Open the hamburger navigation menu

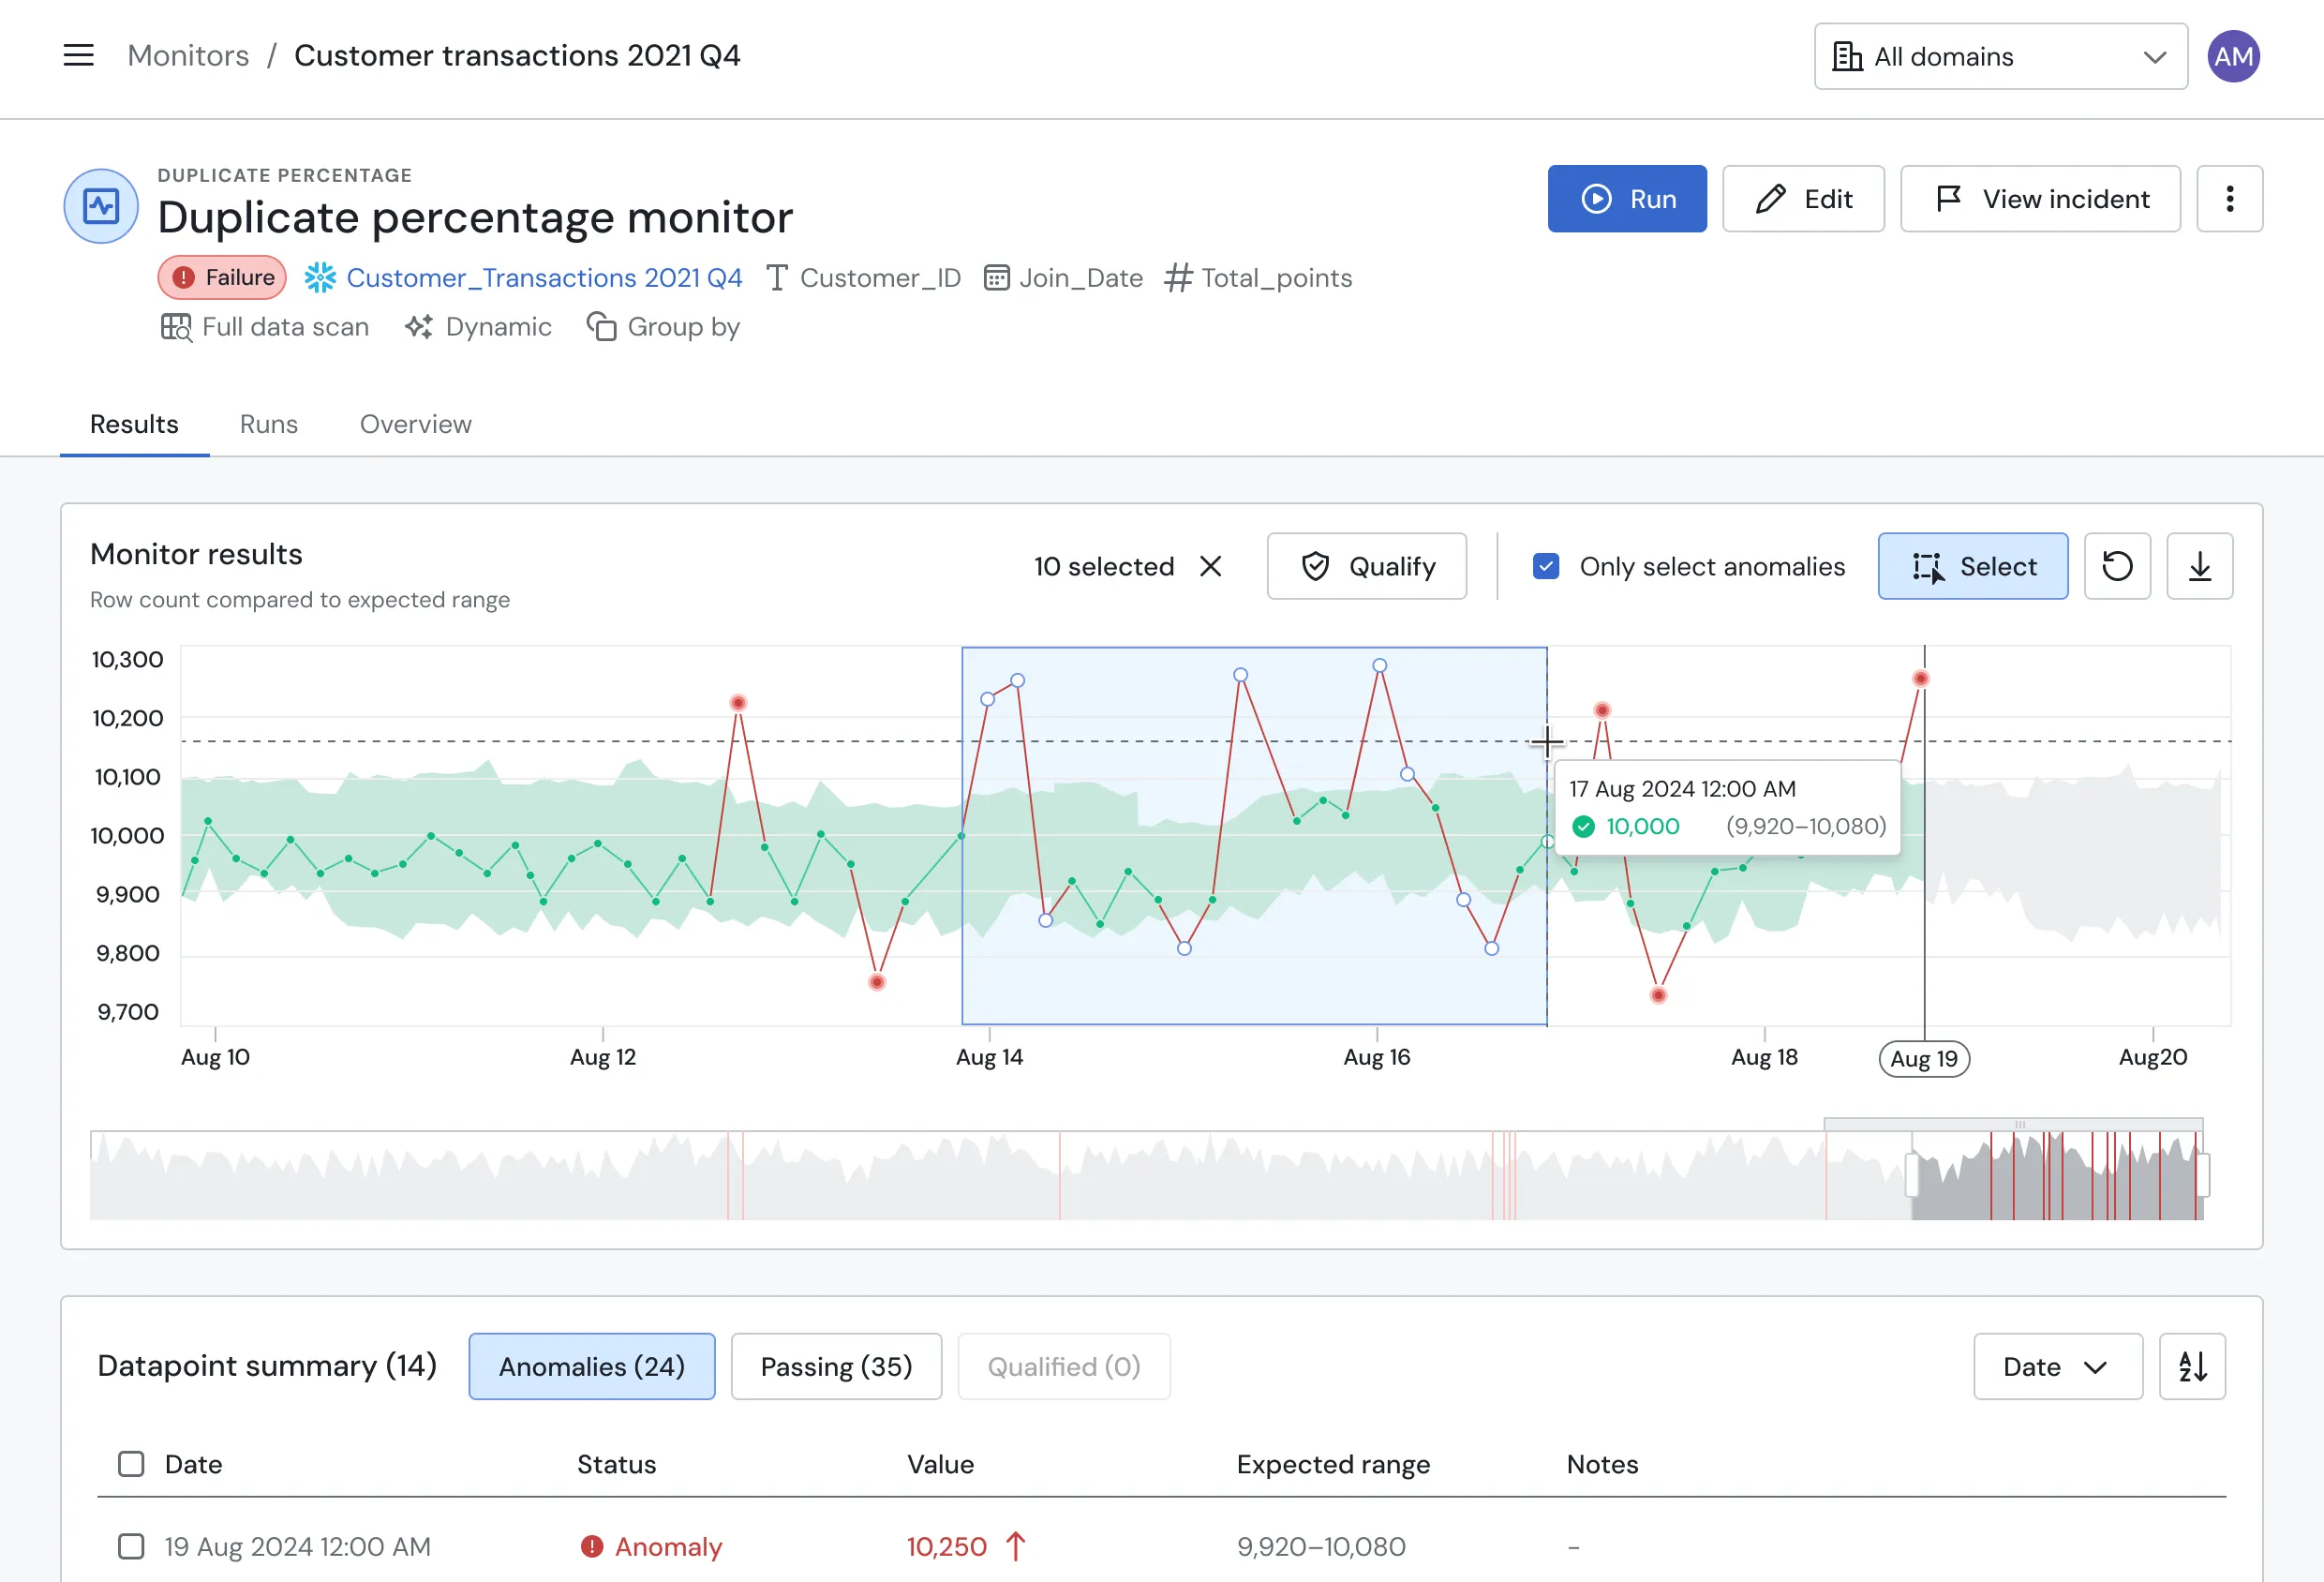click(x=78, y=56)
